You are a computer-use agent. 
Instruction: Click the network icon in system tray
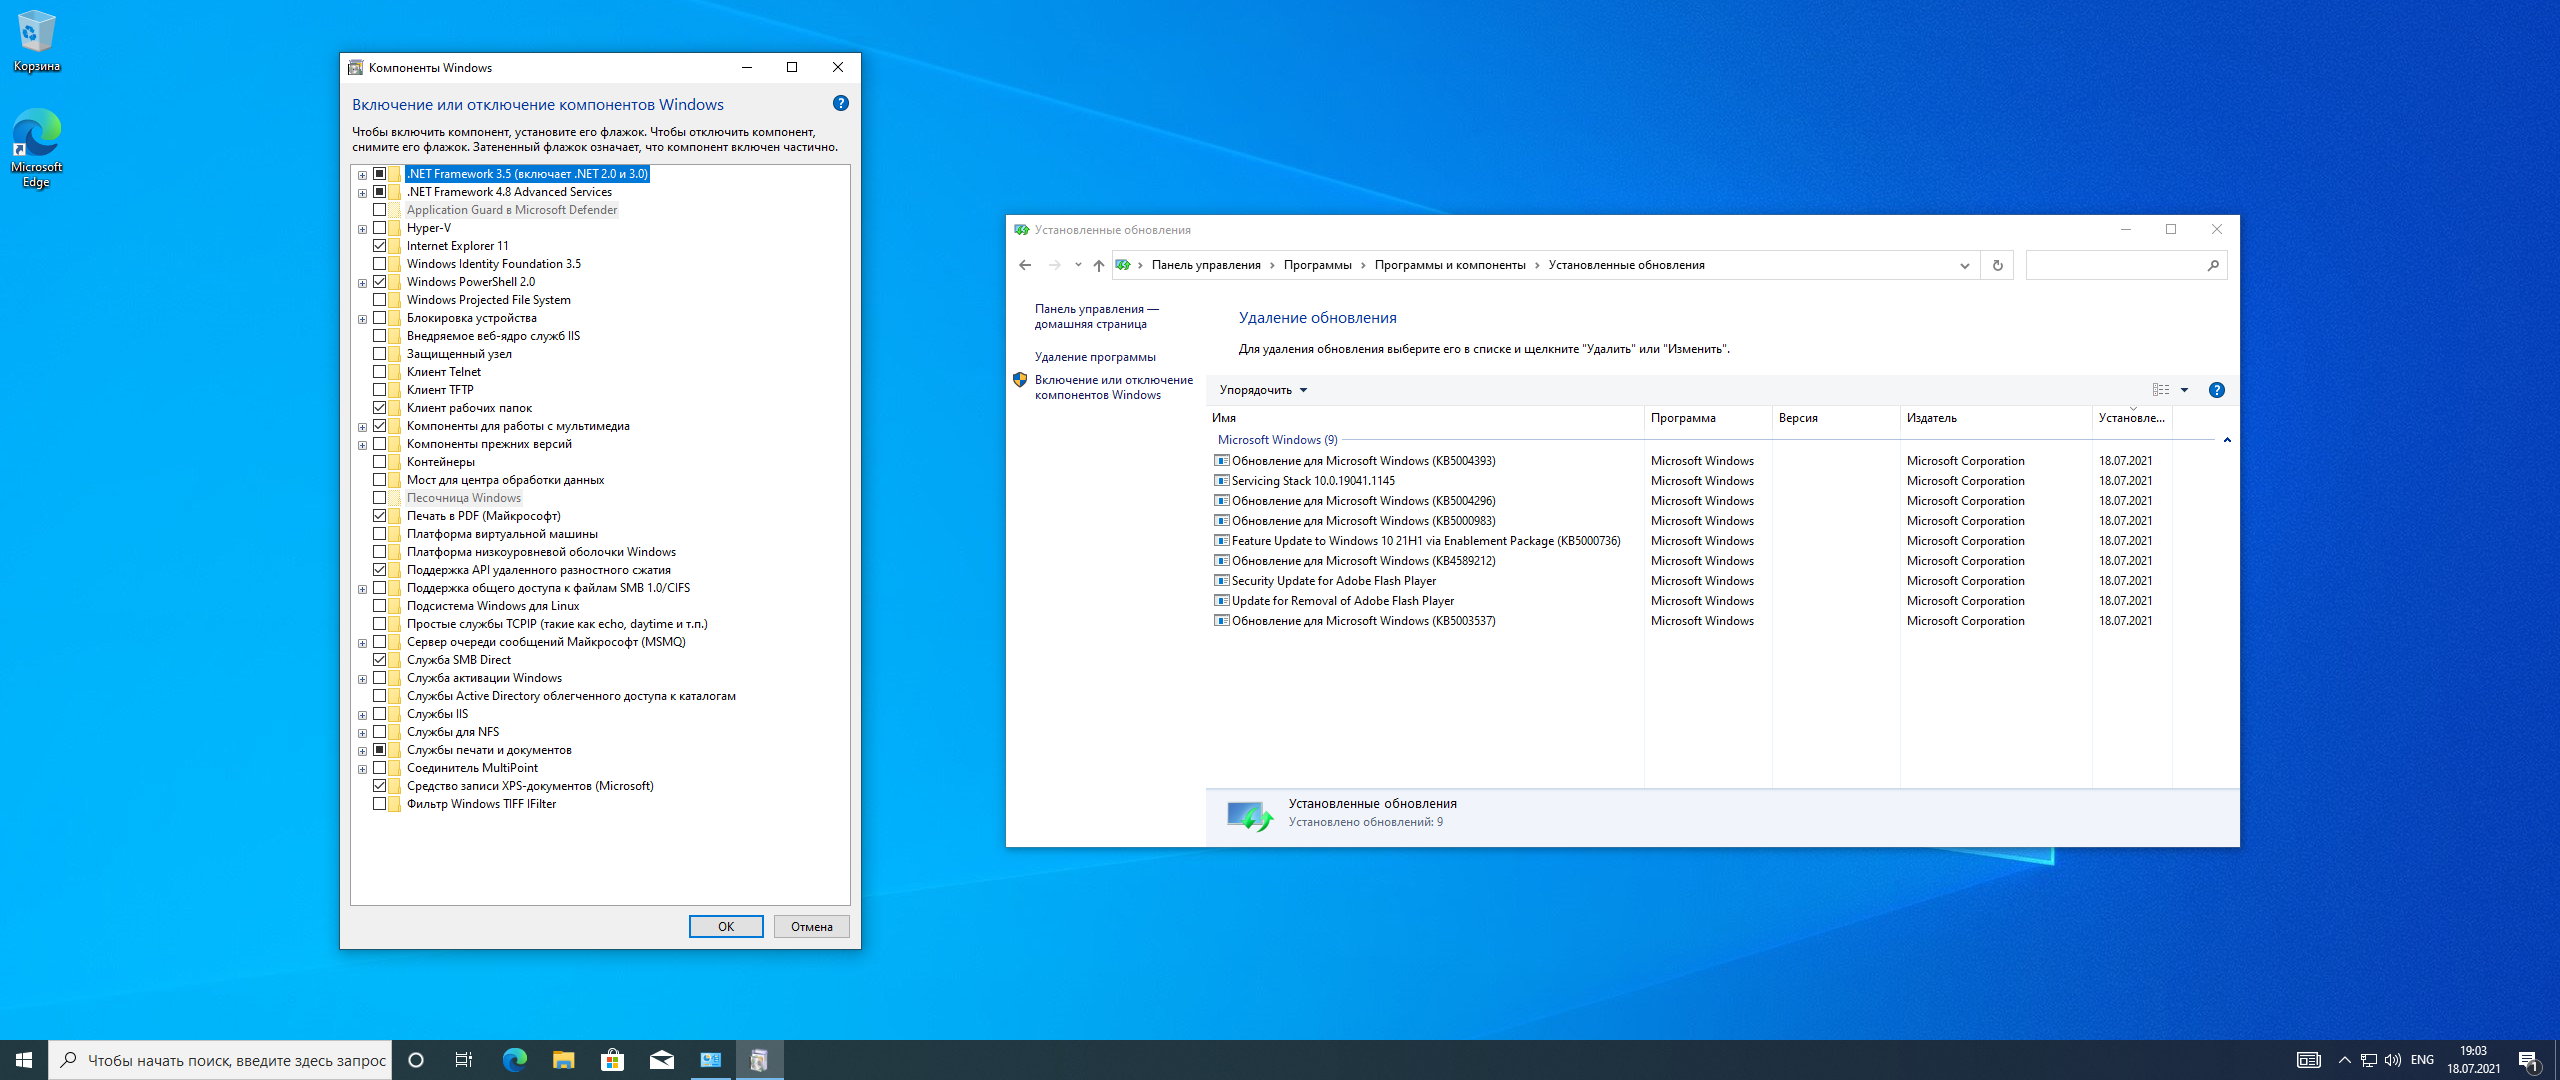pos(2368,1060)
